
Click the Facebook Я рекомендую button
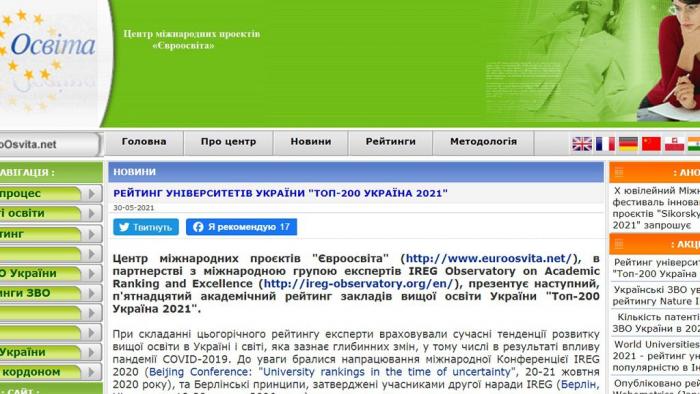pos(241,227)
